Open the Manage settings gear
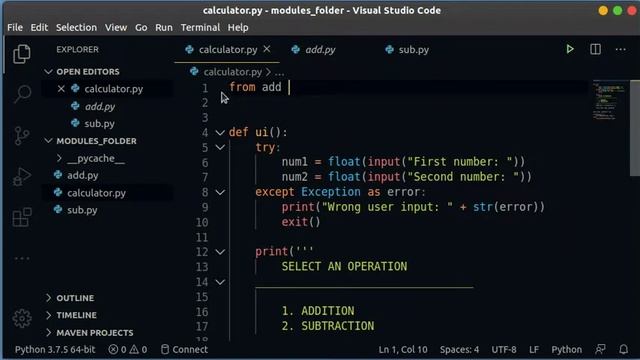 22,318
